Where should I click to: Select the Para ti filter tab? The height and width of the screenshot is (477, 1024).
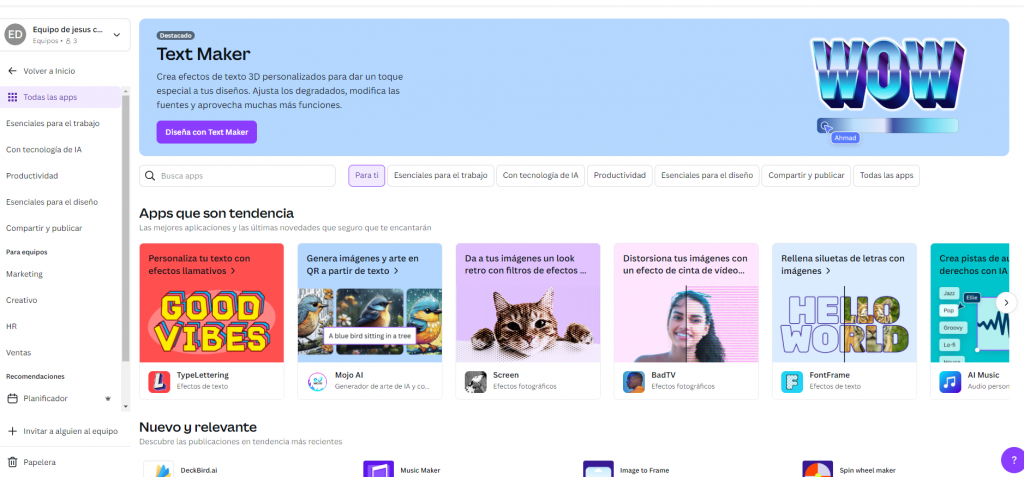(x=366, y=176)
